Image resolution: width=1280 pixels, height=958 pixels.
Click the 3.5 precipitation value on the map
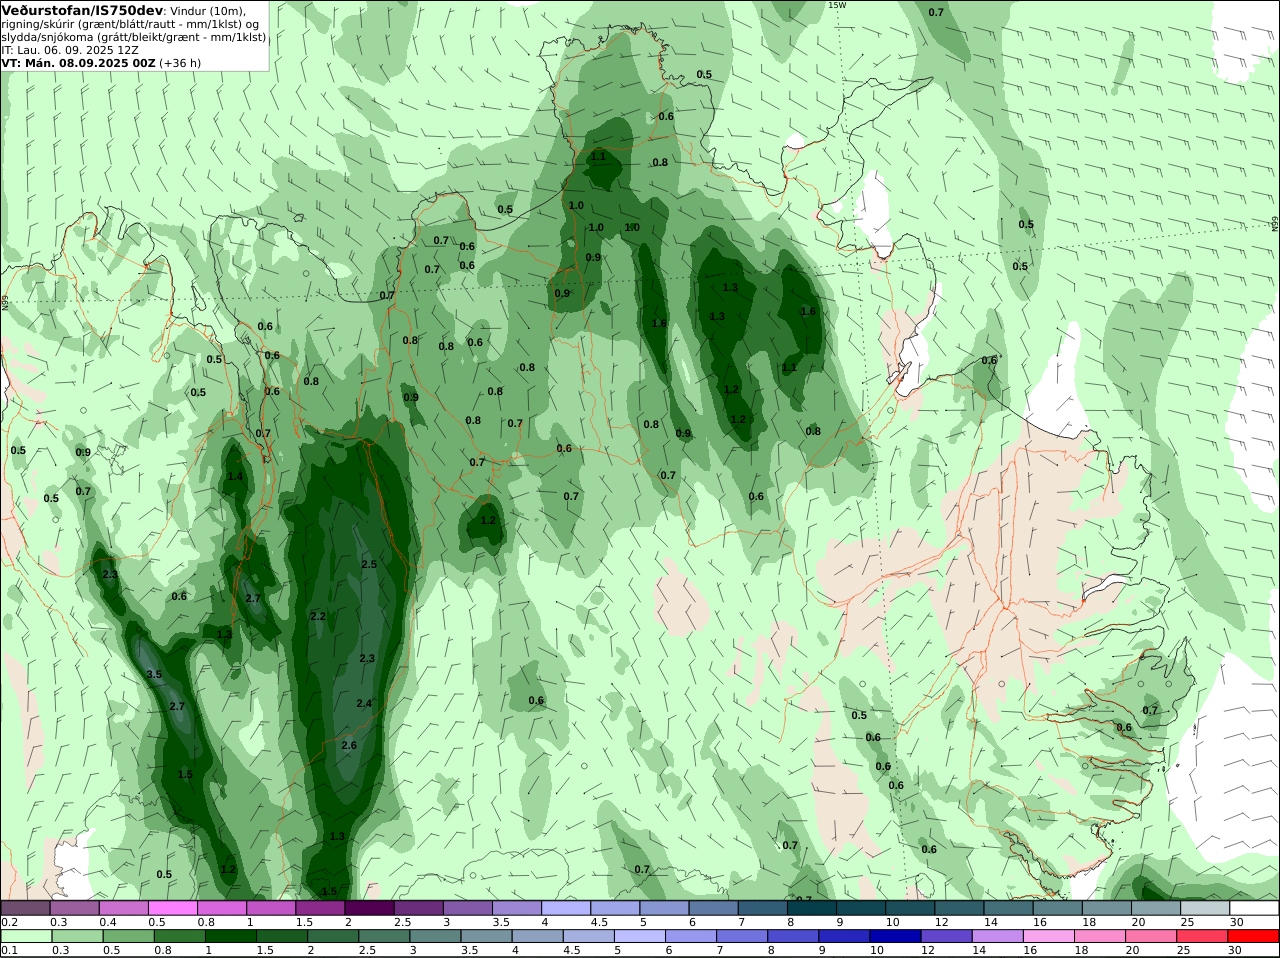coord(154,675)
